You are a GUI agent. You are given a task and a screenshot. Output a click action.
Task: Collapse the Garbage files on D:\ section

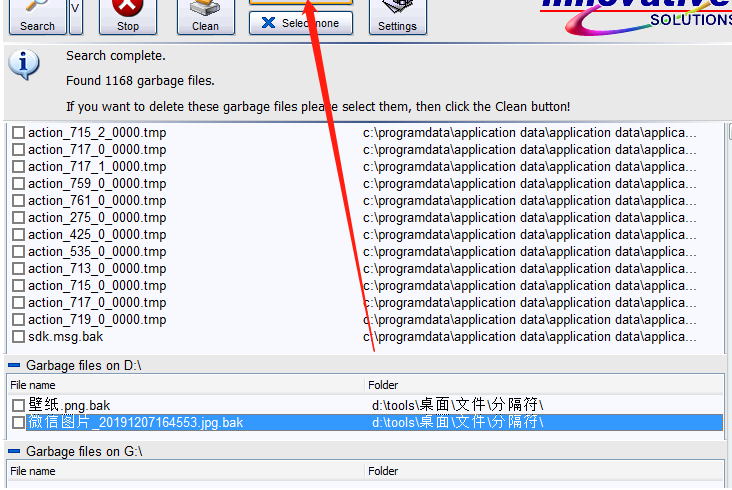[14, 365]
